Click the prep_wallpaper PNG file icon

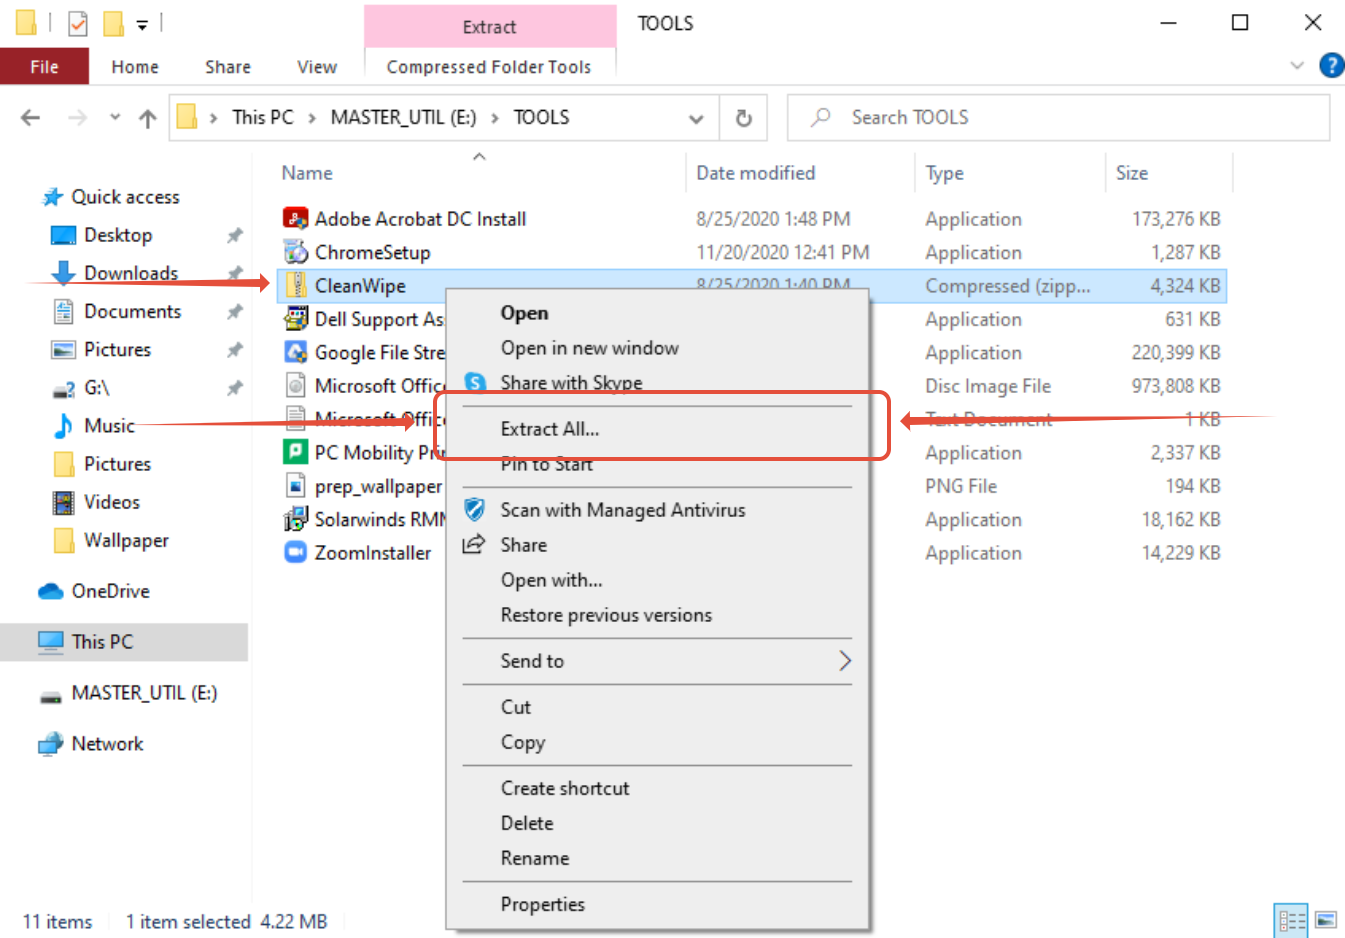click(x=295, y=486)
